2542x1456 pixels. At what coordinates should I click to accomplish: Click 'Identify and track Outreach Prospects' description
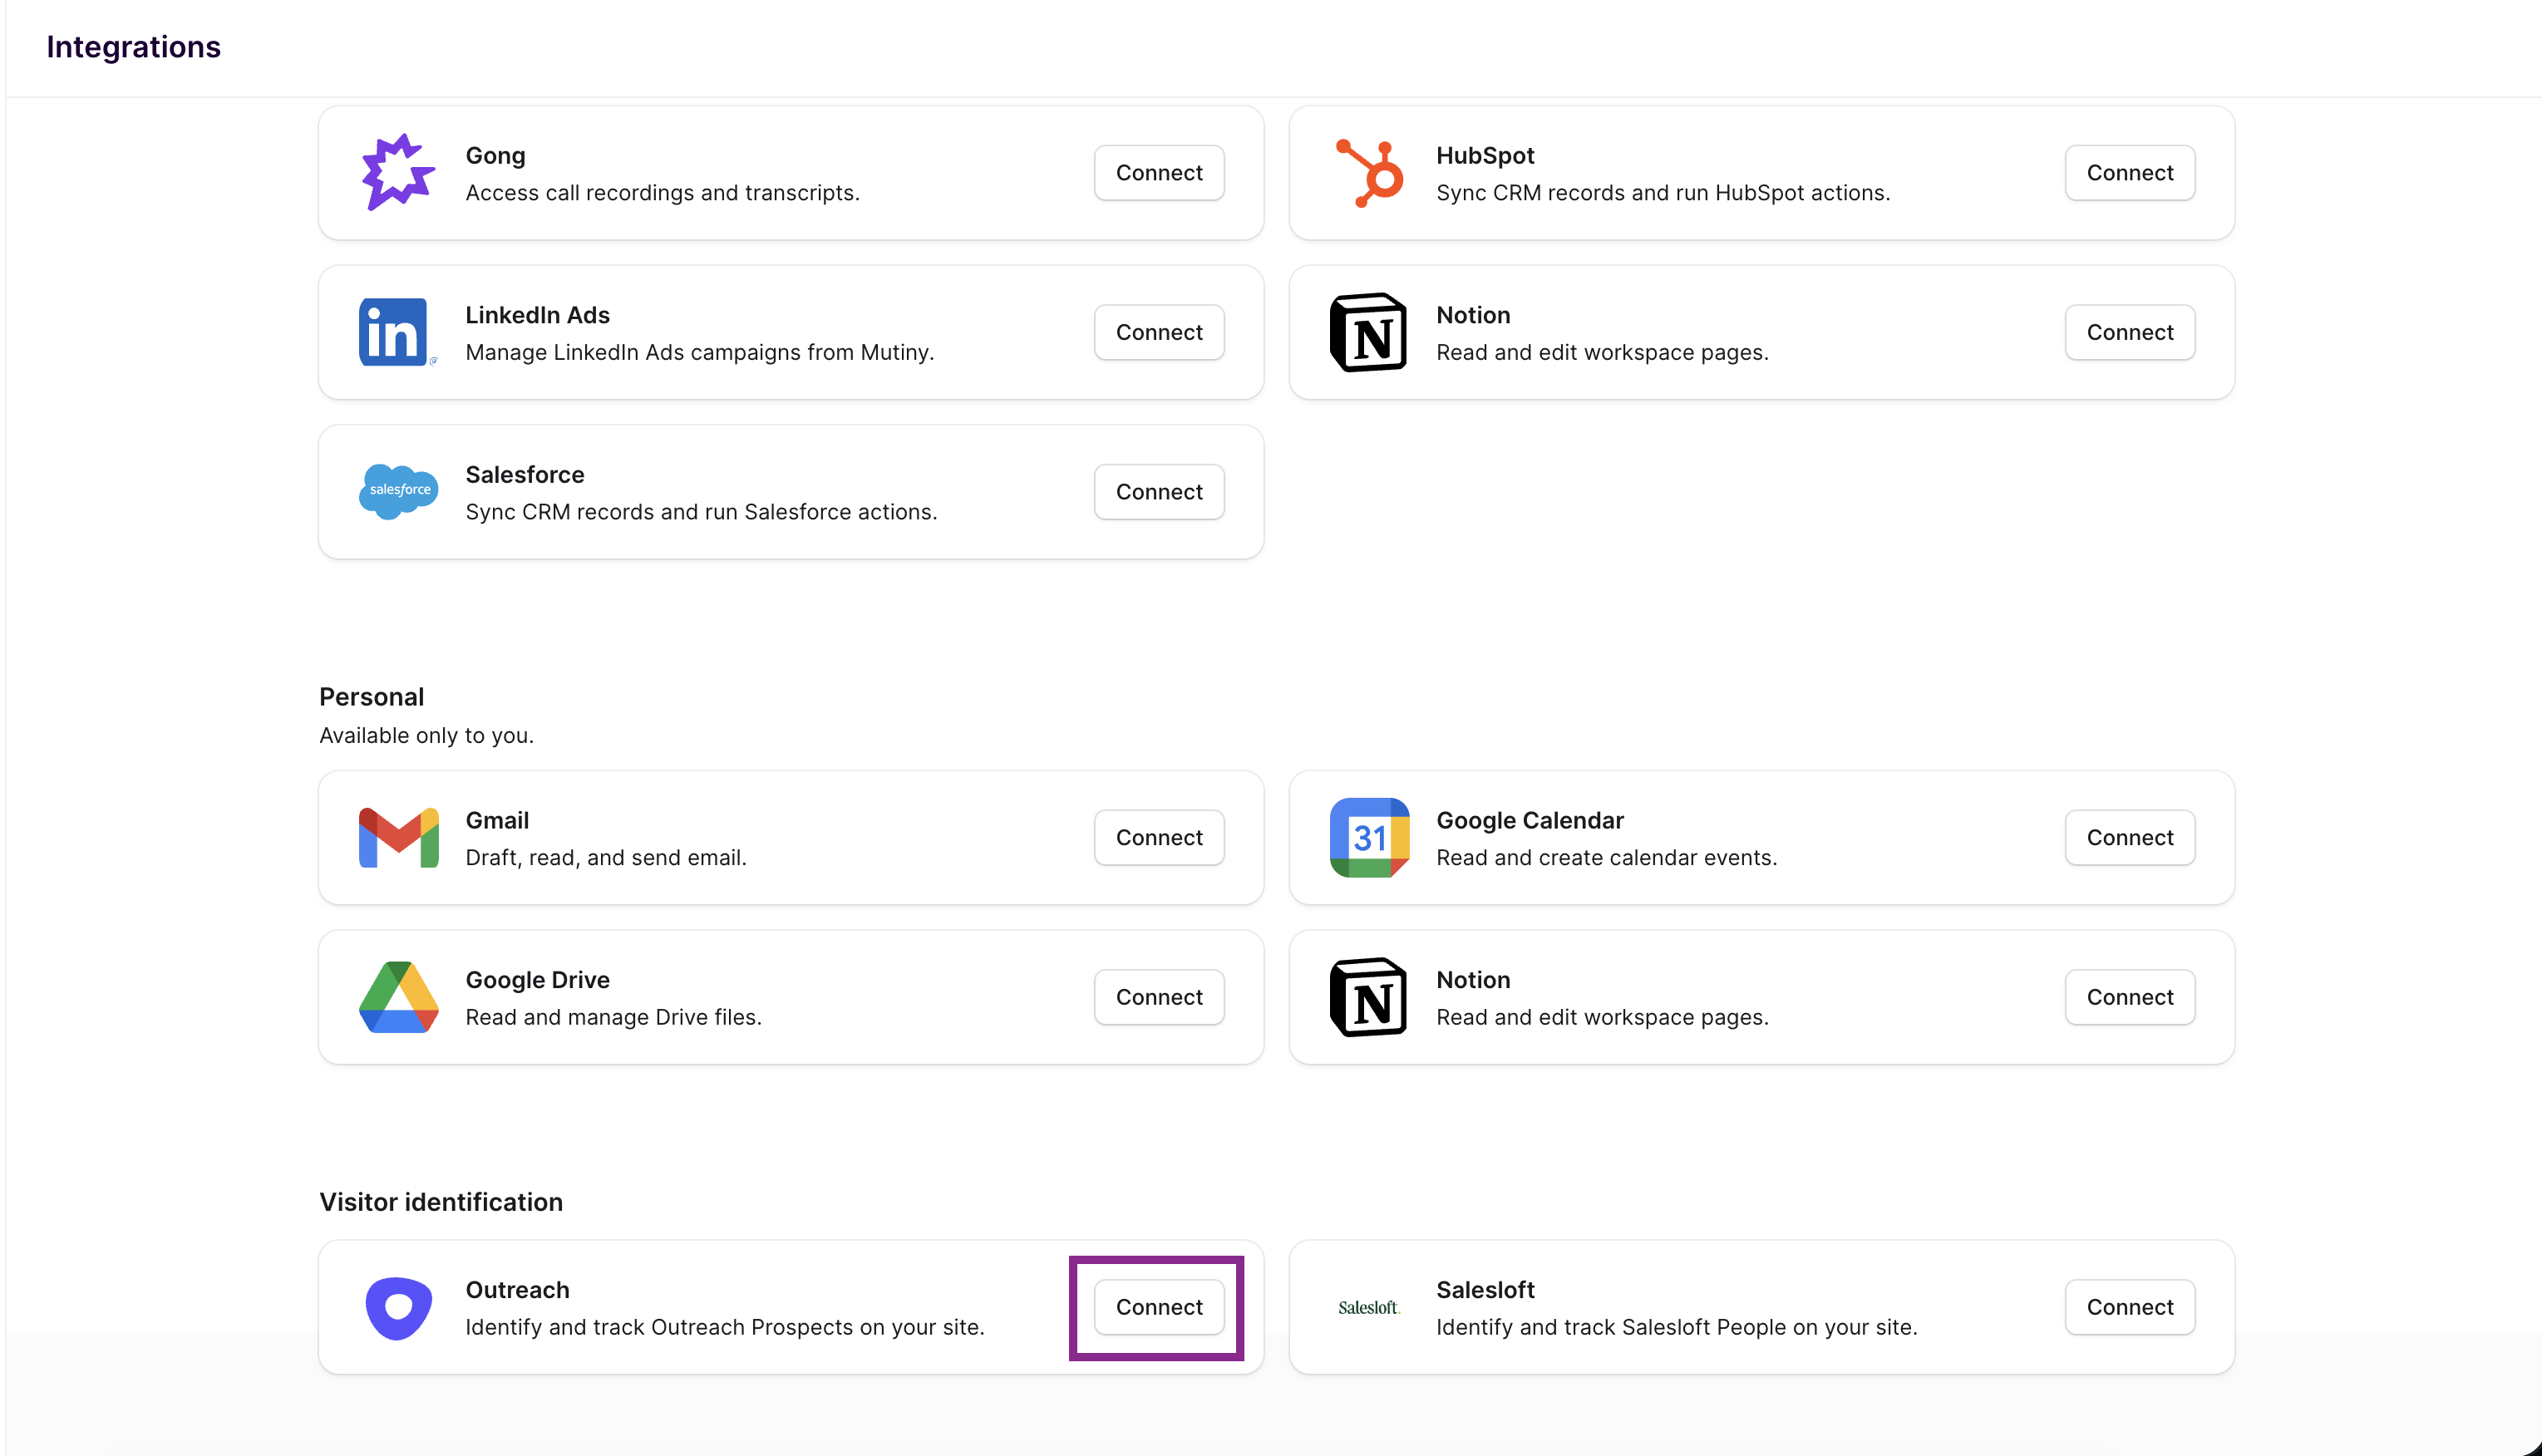(x=725, y=1327)
